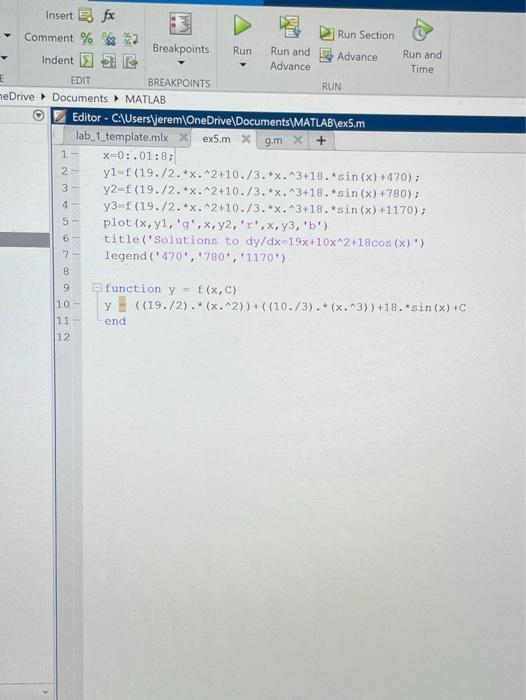526x700 pixels.
Task: Click the Advance button
Action: [349, 56]
